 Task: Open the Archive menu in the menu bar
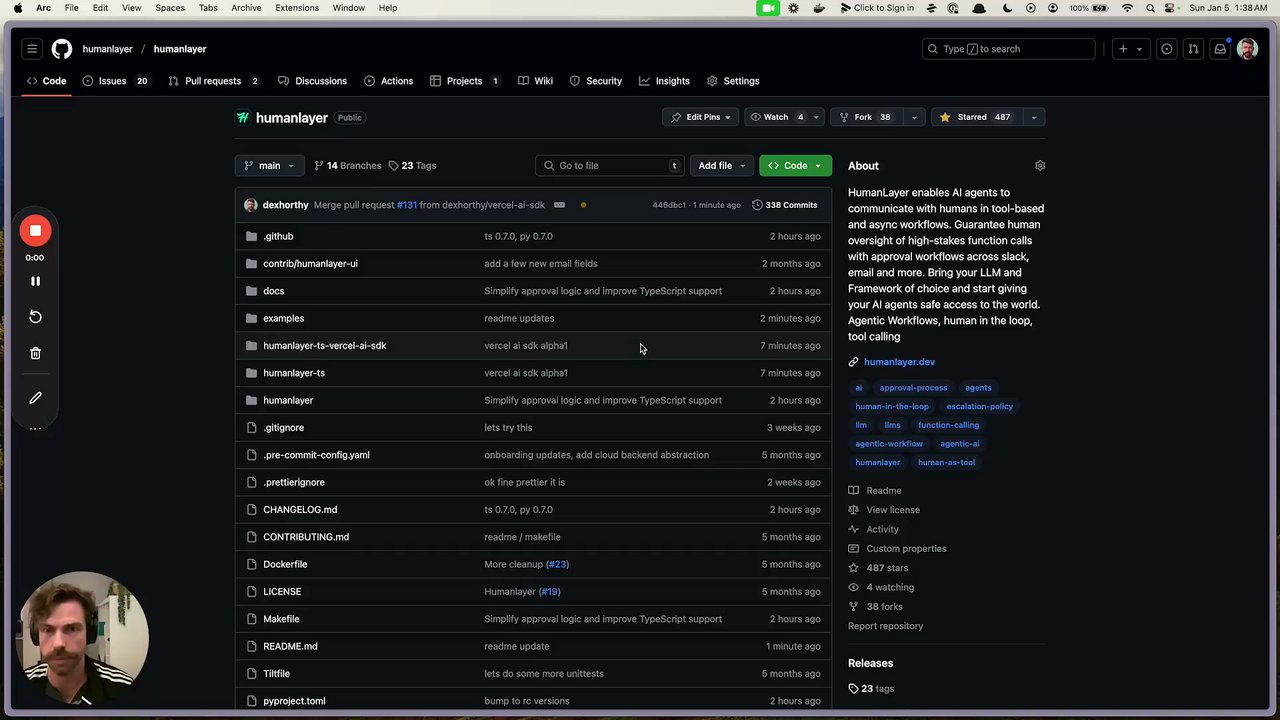click(246, 8)
